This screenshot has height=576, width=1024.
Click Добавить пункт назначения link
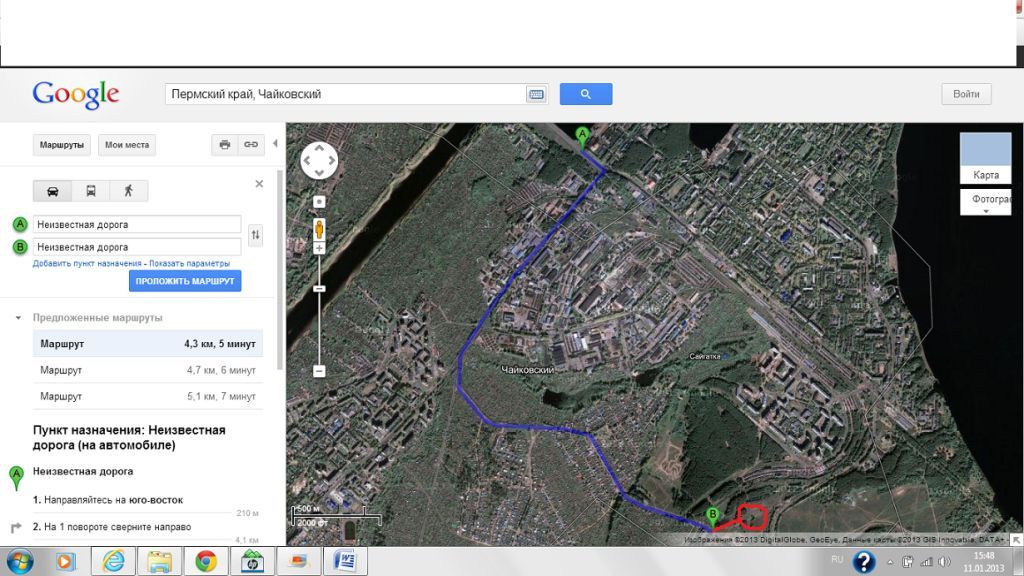(x=87, y=263)
